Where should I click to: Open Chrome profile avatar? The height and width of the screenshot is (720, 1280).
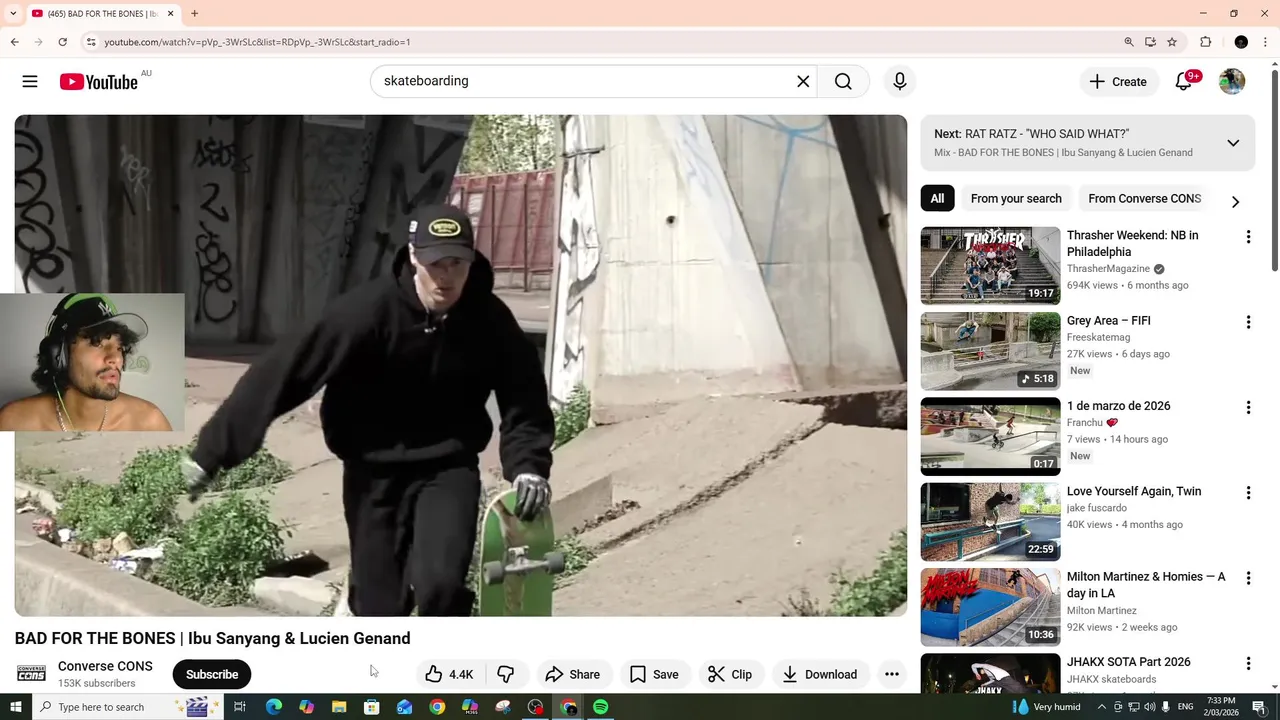click(x=1241, y=42)
